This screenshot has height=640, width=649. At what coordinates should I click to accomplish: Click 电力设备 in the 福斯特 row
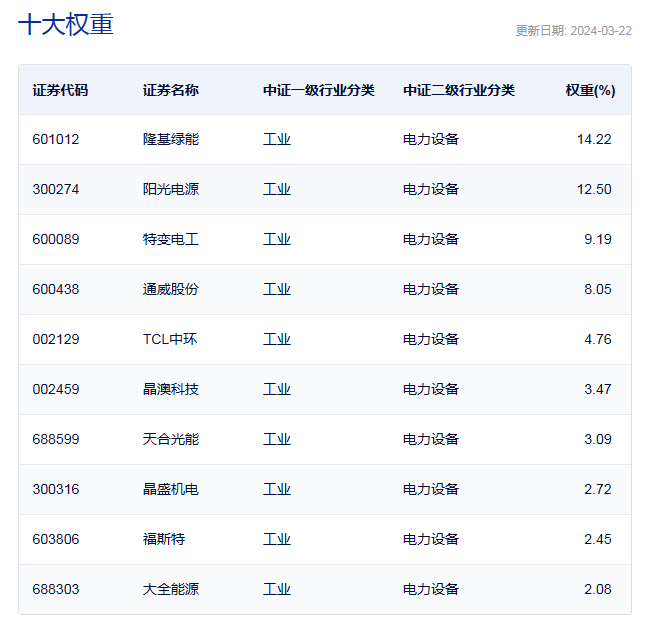point(431,539)
